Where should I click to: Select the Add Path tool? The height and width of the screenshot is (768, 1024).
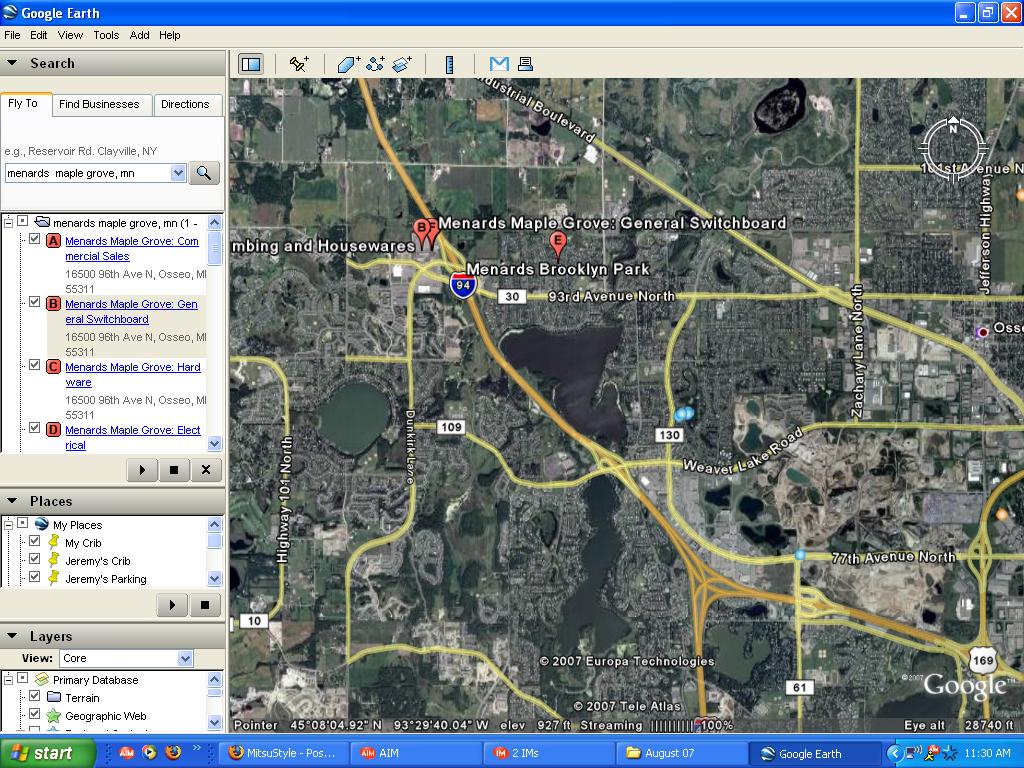pos(375,64)
